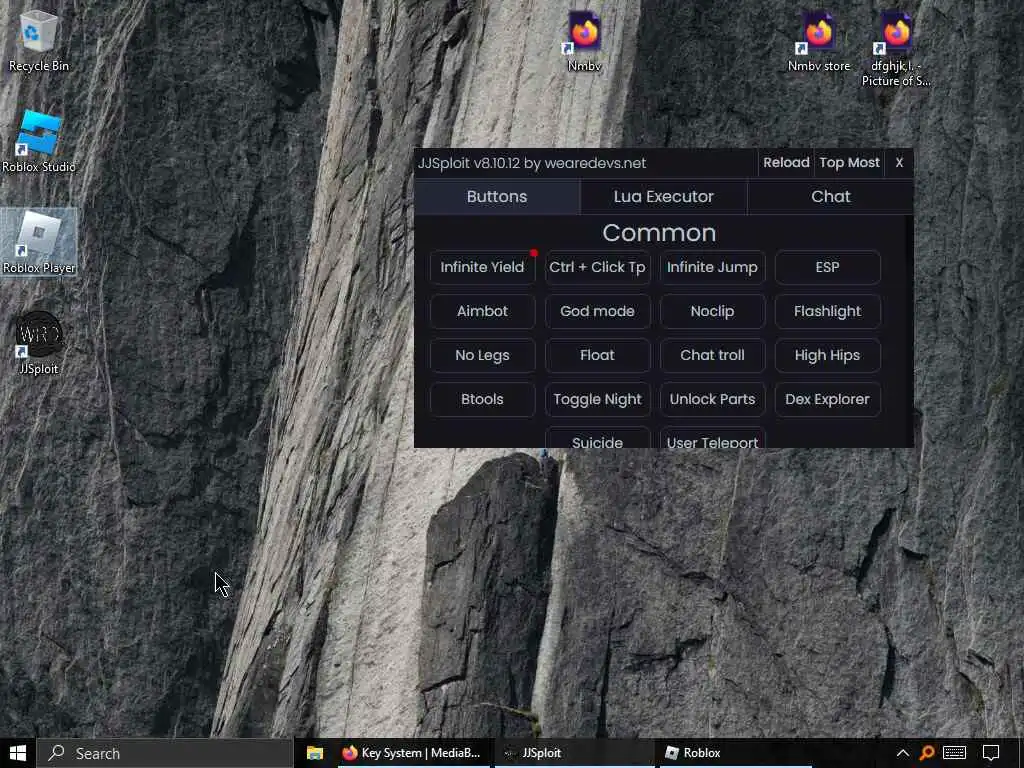Click the Suicide button
The height and width of the screenshot is (768, 1024).
coord(597,439)
